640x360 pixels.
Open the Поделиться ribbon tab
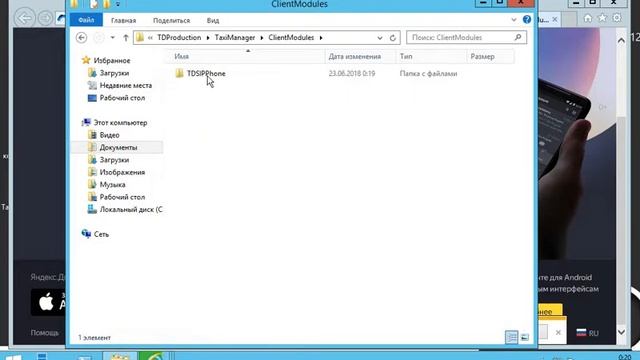click(x=171, y=20)
